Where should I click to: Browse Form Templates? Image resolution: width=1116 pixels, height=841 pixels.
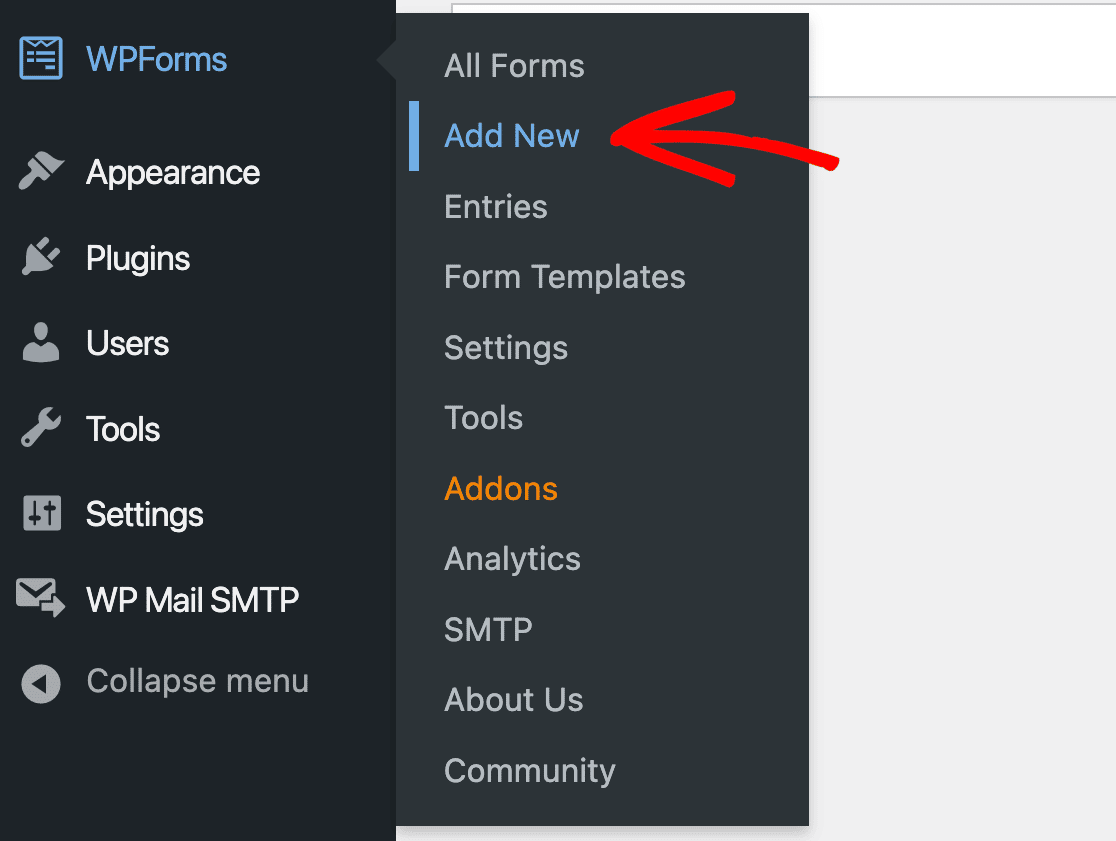565,277
